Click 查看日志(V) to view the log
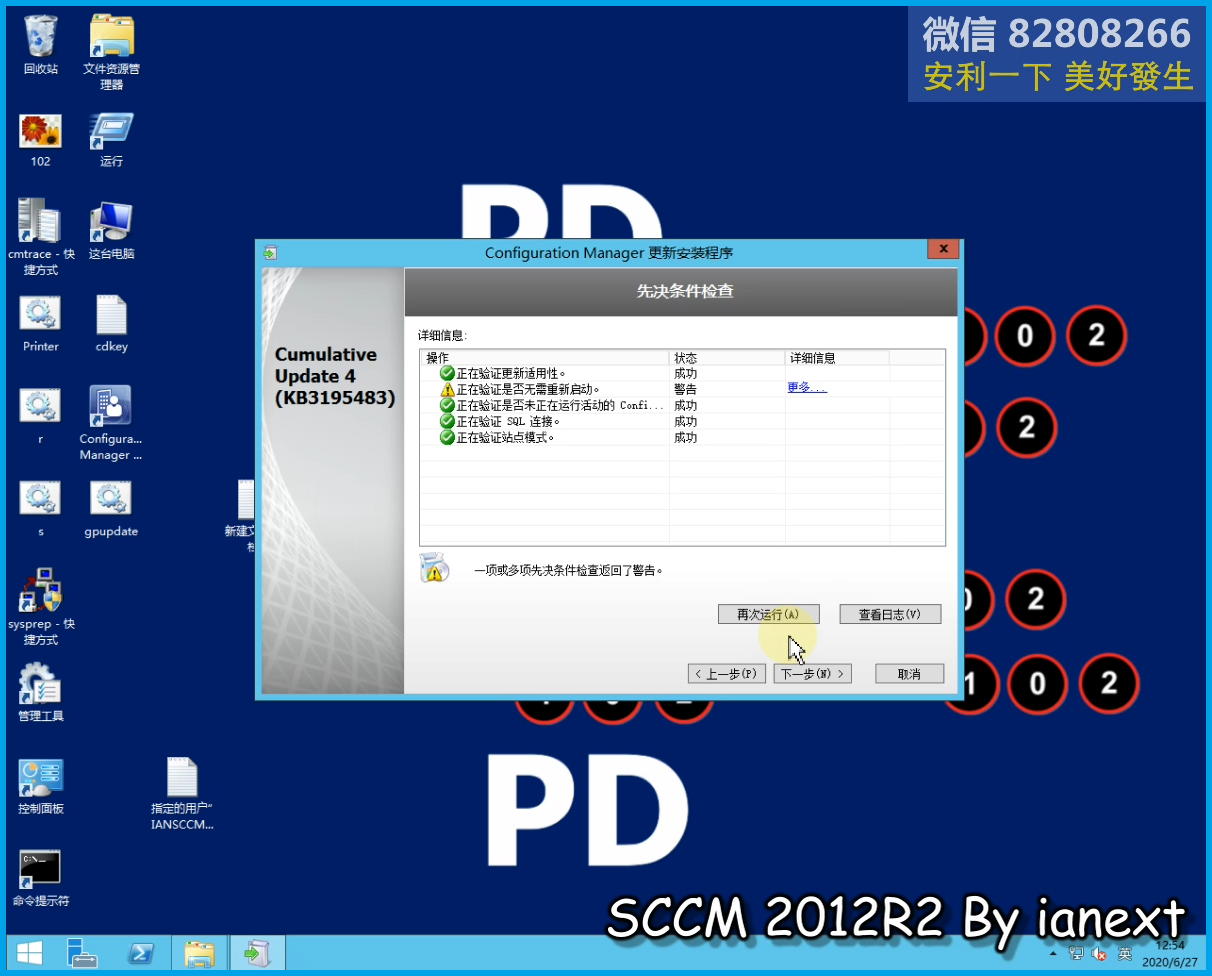The width and height of the screenshot is (1212, 976). pyautogui.click(x=890, y=615)
